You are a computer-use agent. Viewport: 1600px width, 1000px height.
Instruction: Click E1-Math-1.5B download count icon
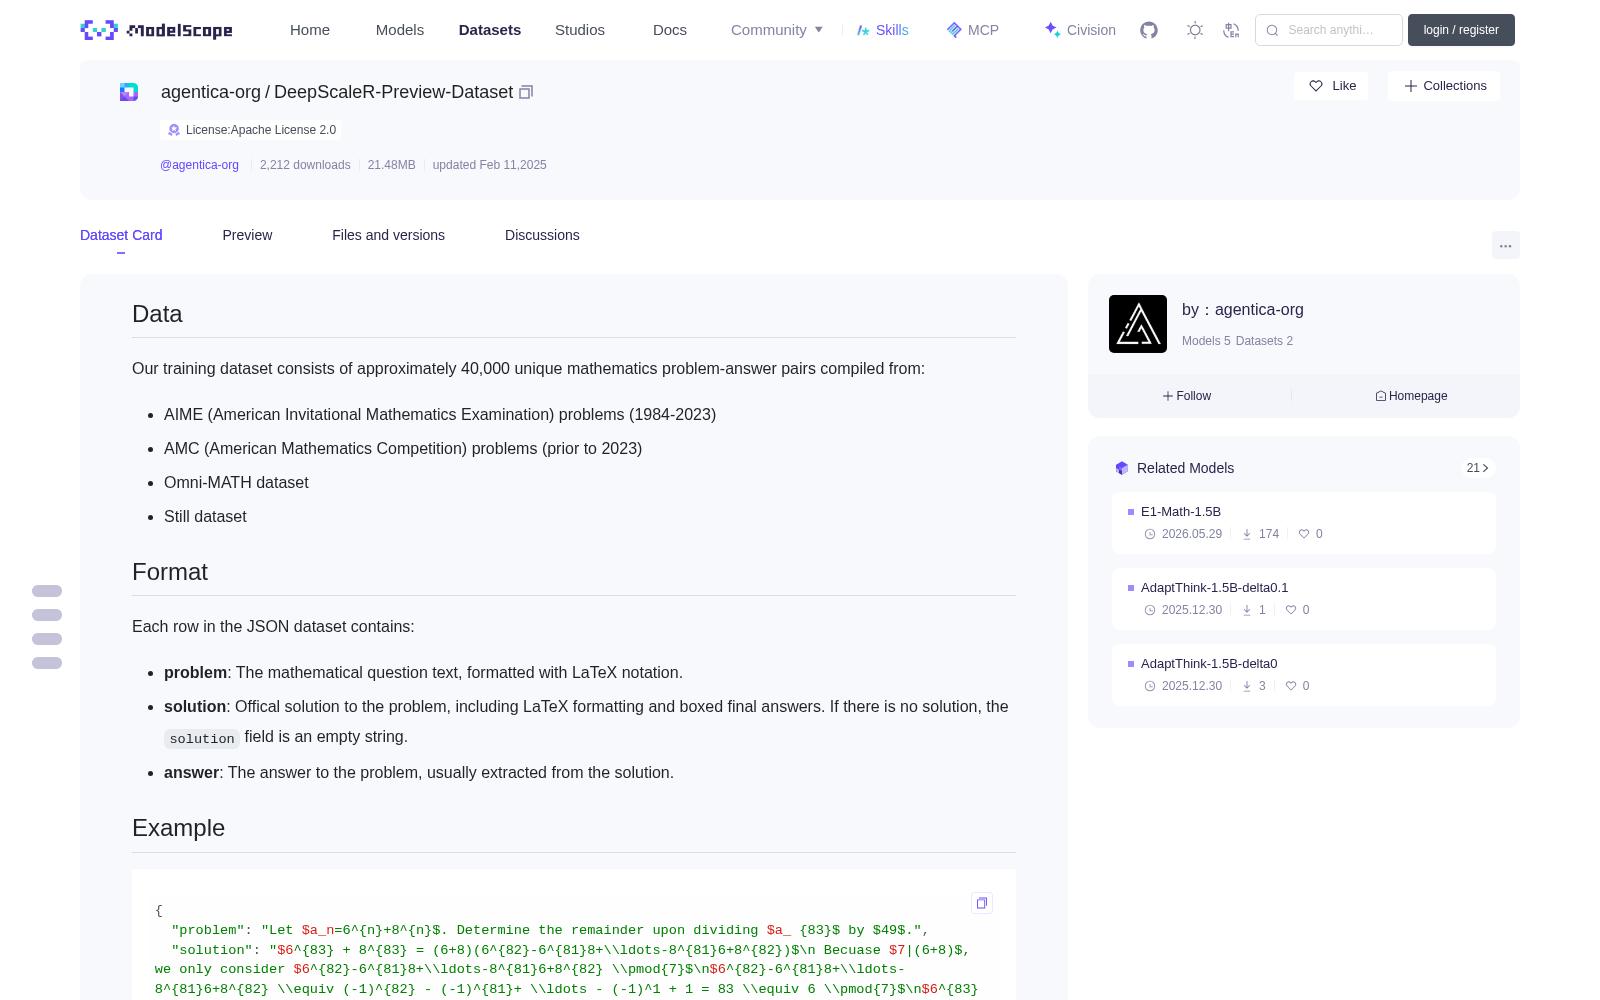tap(1247, 534)
